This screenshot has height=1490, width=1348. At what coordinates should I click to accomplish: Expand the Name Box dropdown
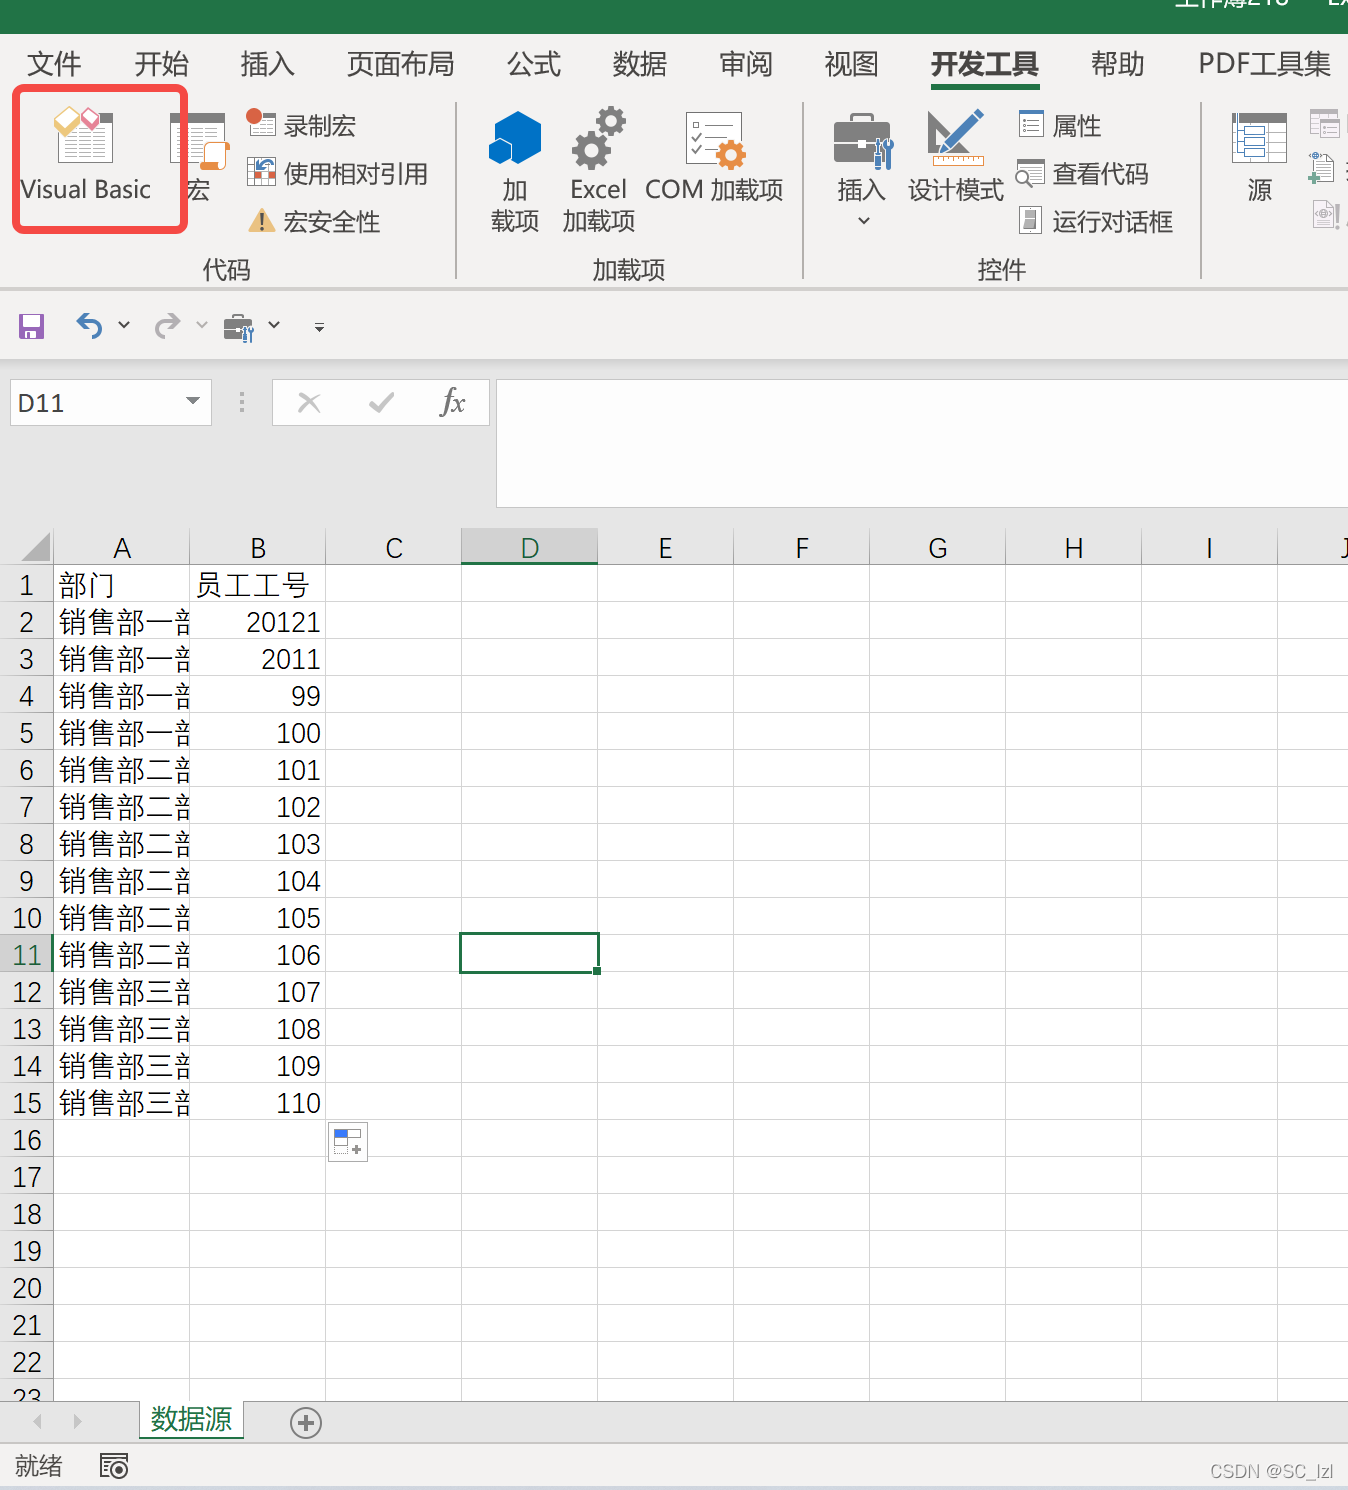193,402
